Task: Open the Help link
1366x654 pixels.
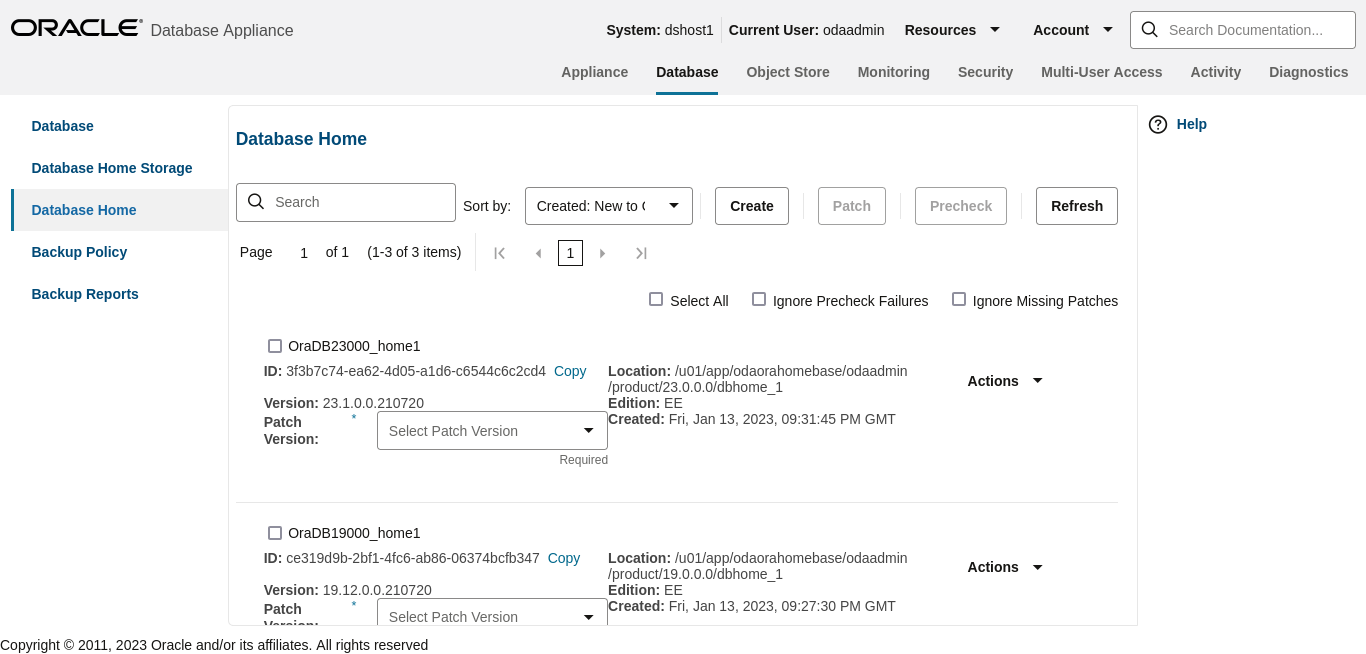Action: 1192,124
